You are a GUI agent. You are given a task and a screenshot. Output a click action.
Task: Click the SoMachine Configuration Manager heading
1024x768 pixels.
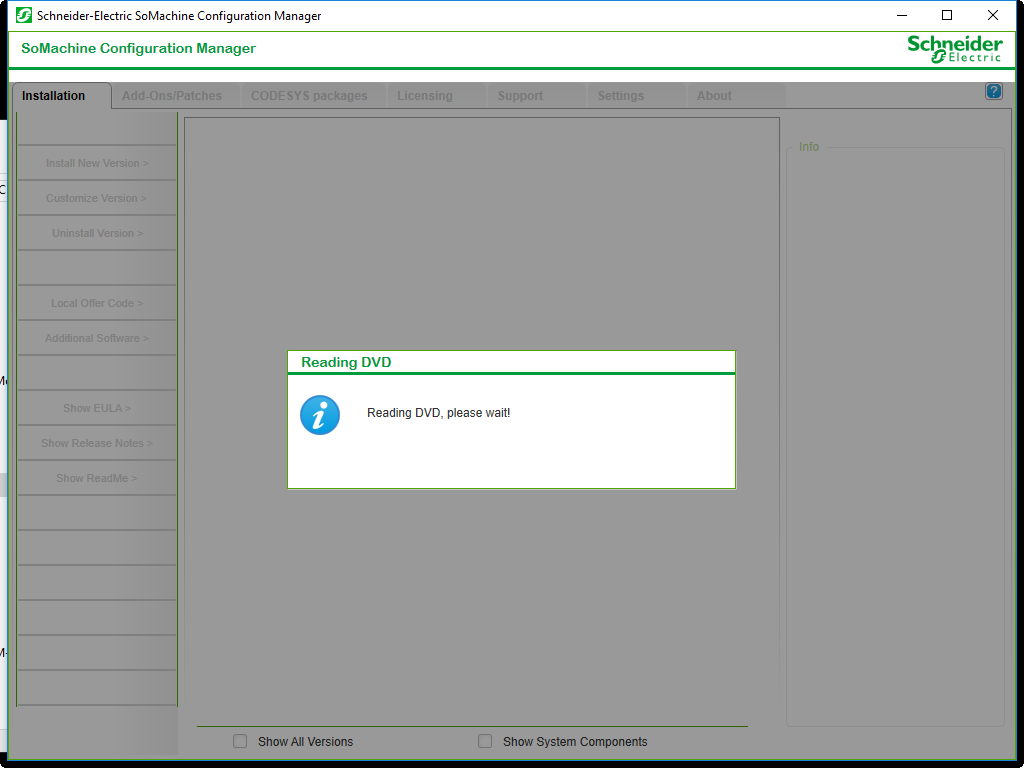click(138, 48)
